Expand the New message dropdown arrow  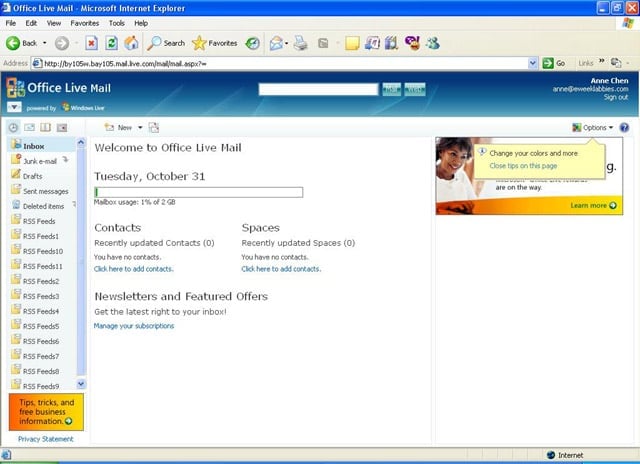[x=140, y=128]
